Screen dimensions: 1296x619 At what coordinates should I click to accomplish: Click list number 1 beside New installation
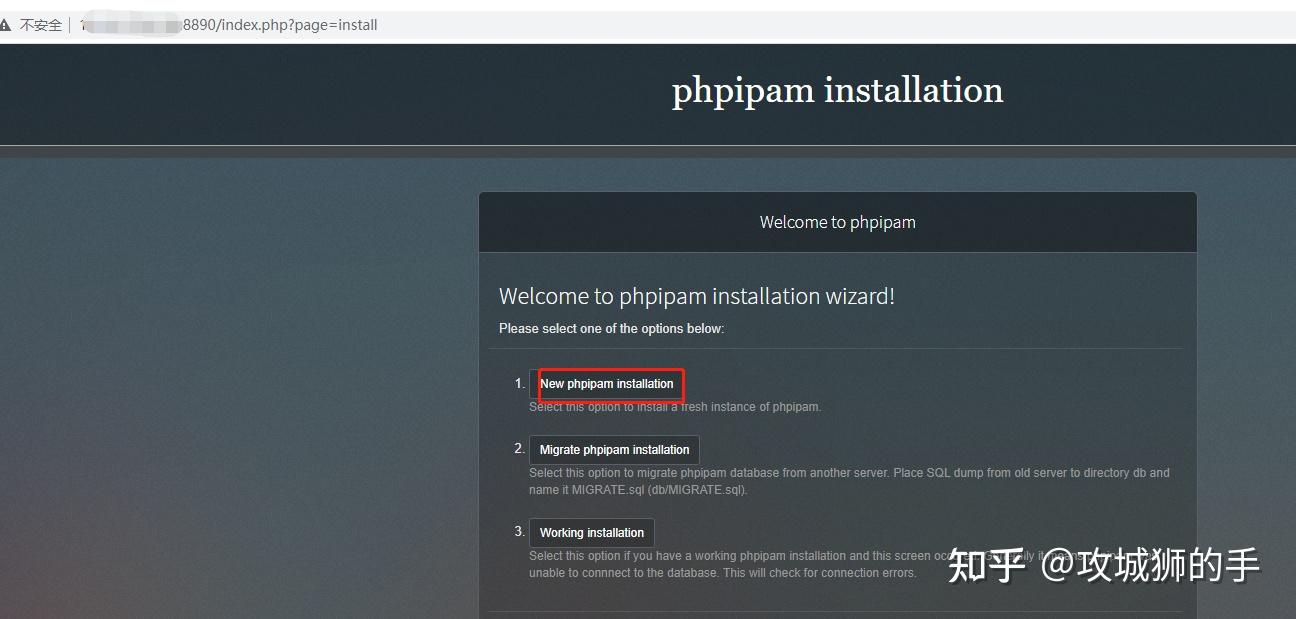[x=519, y=383]
